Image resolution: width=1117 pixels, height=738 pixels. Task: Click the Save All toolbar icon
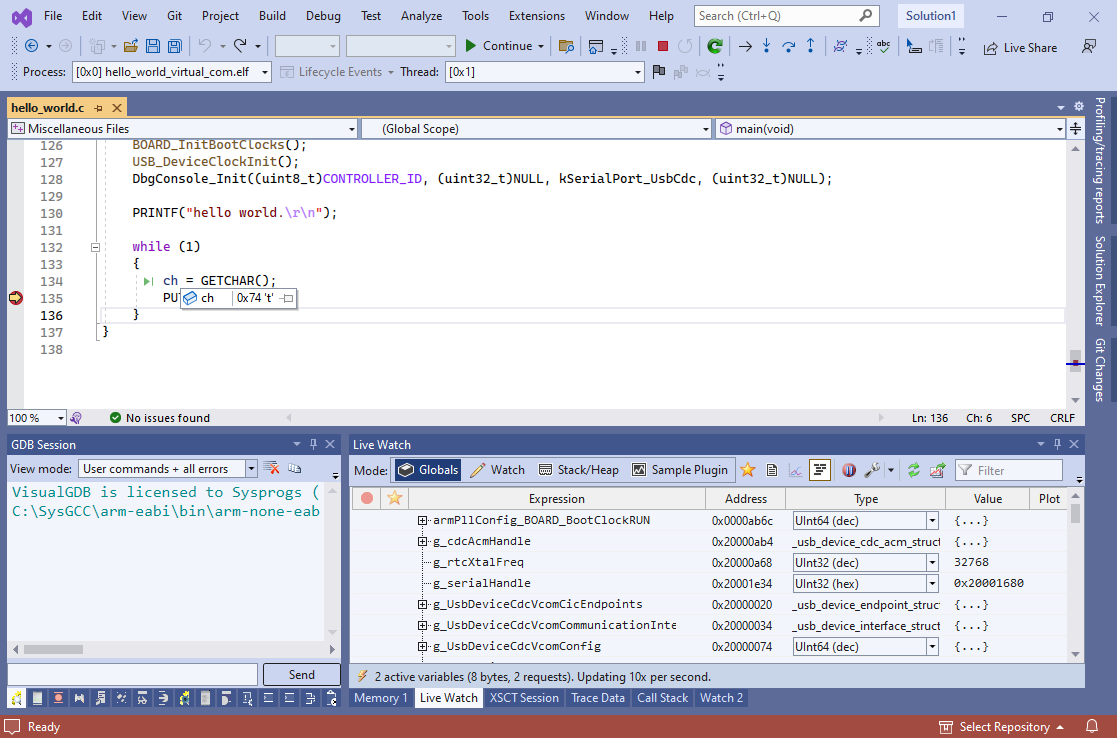pos(174,46)
